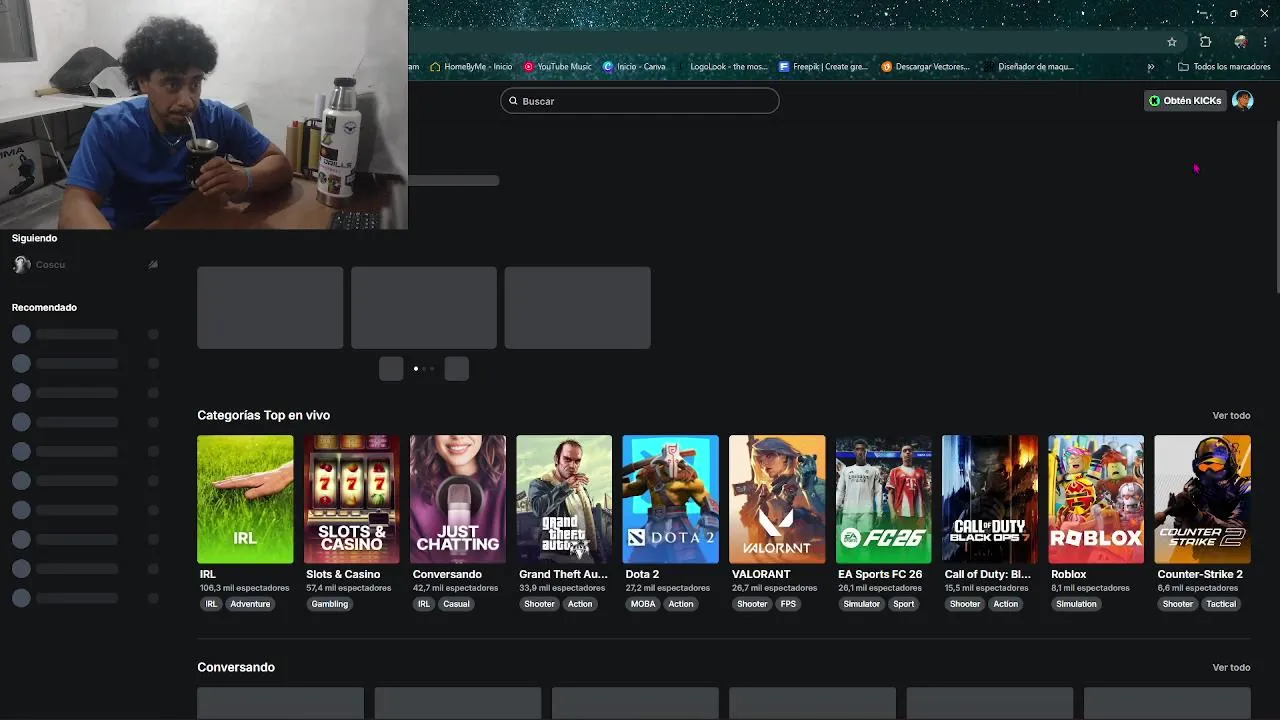1280x720 pixels.
Task: Open the Kick user avatar menu
Action: (x=1243, y=100)
